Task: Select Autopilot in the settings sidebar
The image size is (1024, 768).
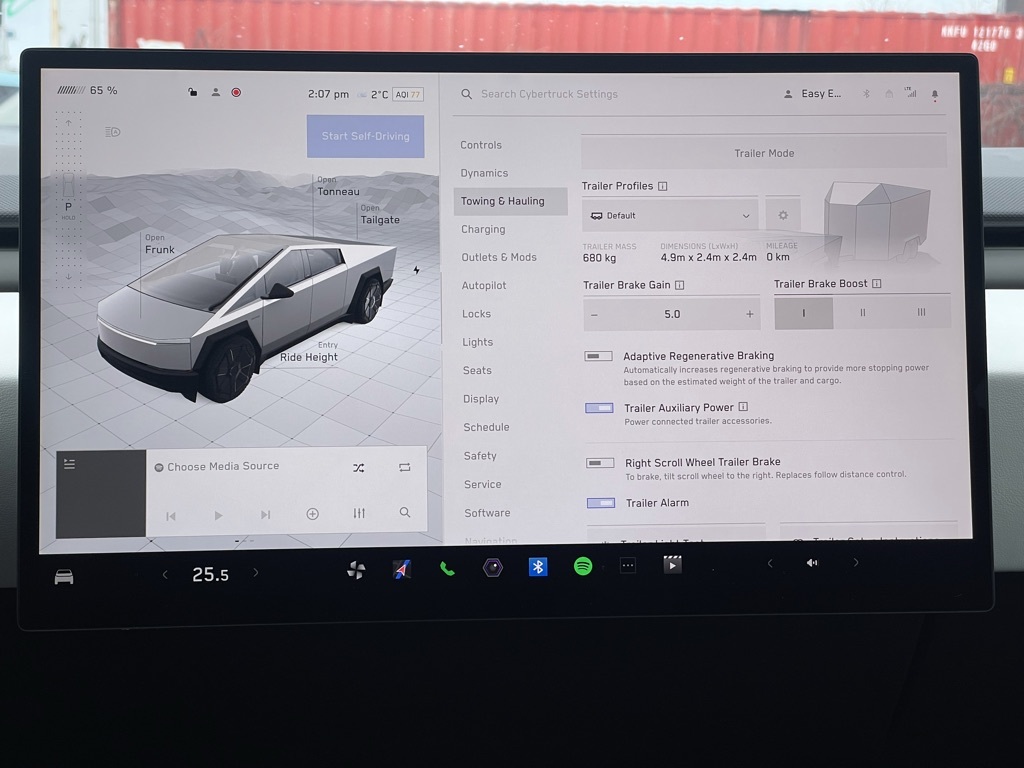Action: click(x=484, y=286)
